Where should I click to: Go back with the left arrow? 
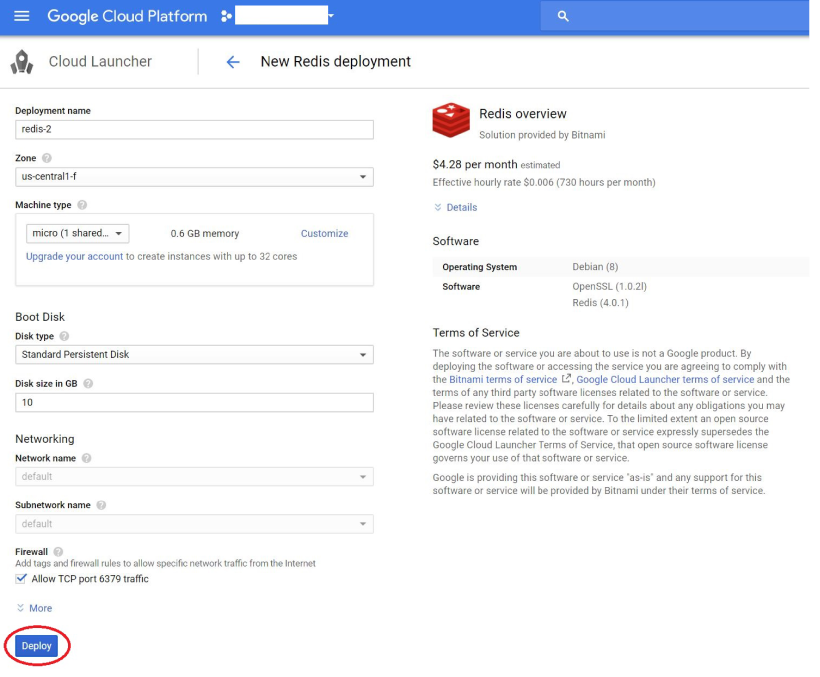233,62
